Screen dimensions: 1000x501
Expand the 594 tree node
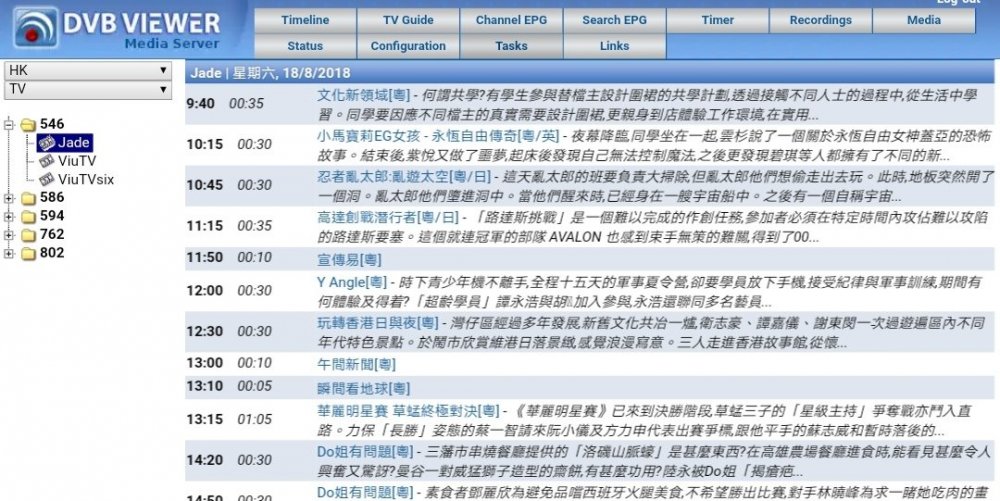coord(9,216)
